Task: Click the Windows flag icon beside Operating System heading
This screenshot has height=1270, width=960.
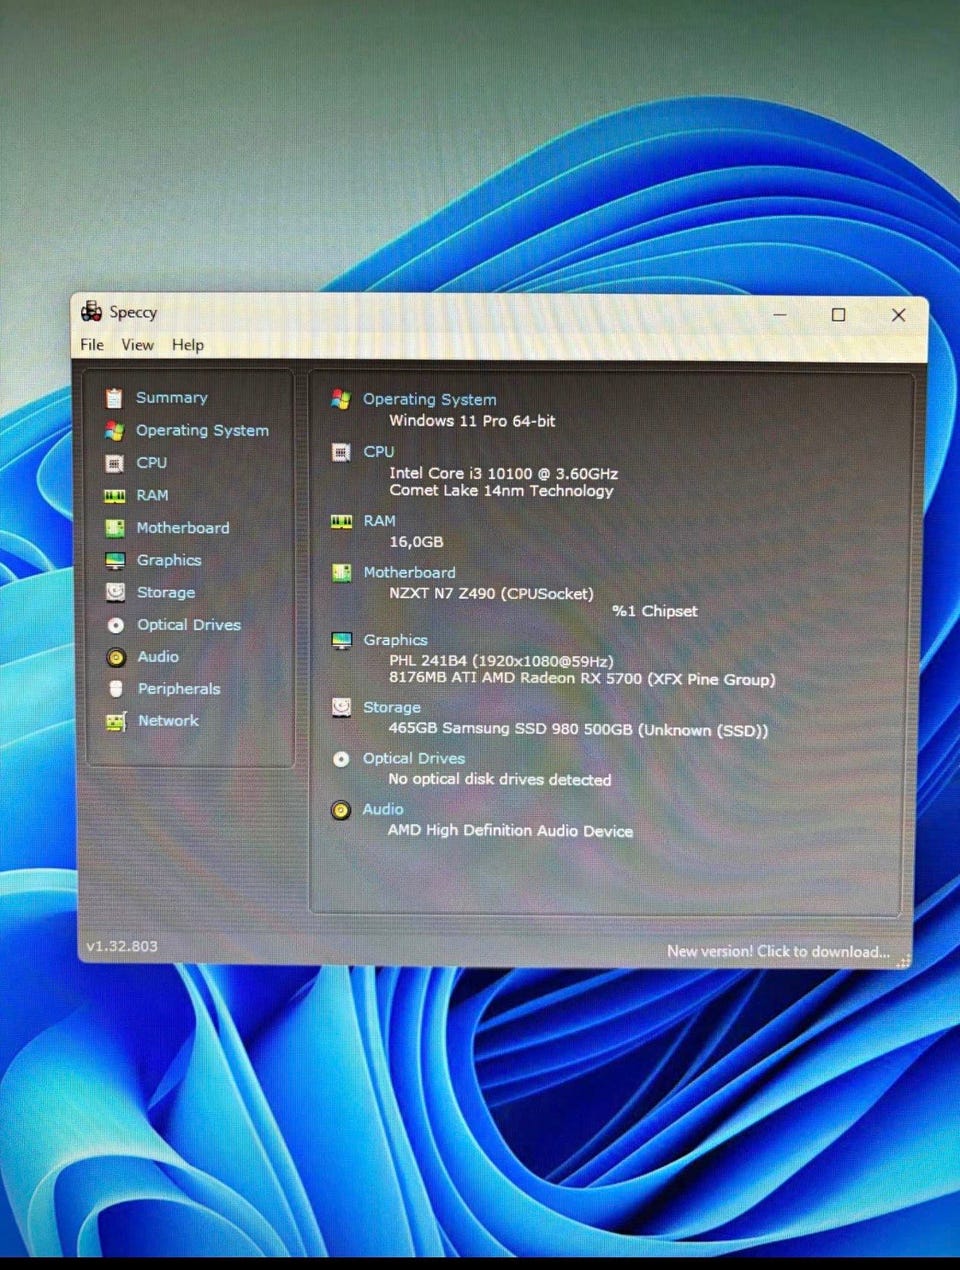Action: [341, 399]
